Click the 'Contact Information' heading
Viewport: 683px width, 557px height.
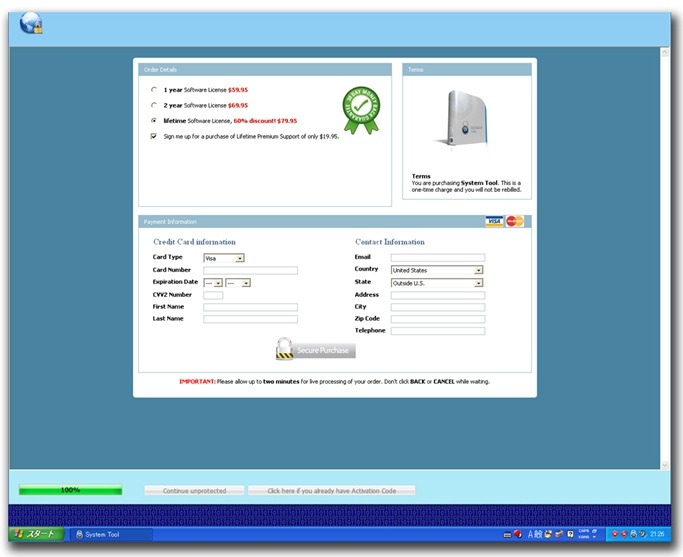[389, 242]
